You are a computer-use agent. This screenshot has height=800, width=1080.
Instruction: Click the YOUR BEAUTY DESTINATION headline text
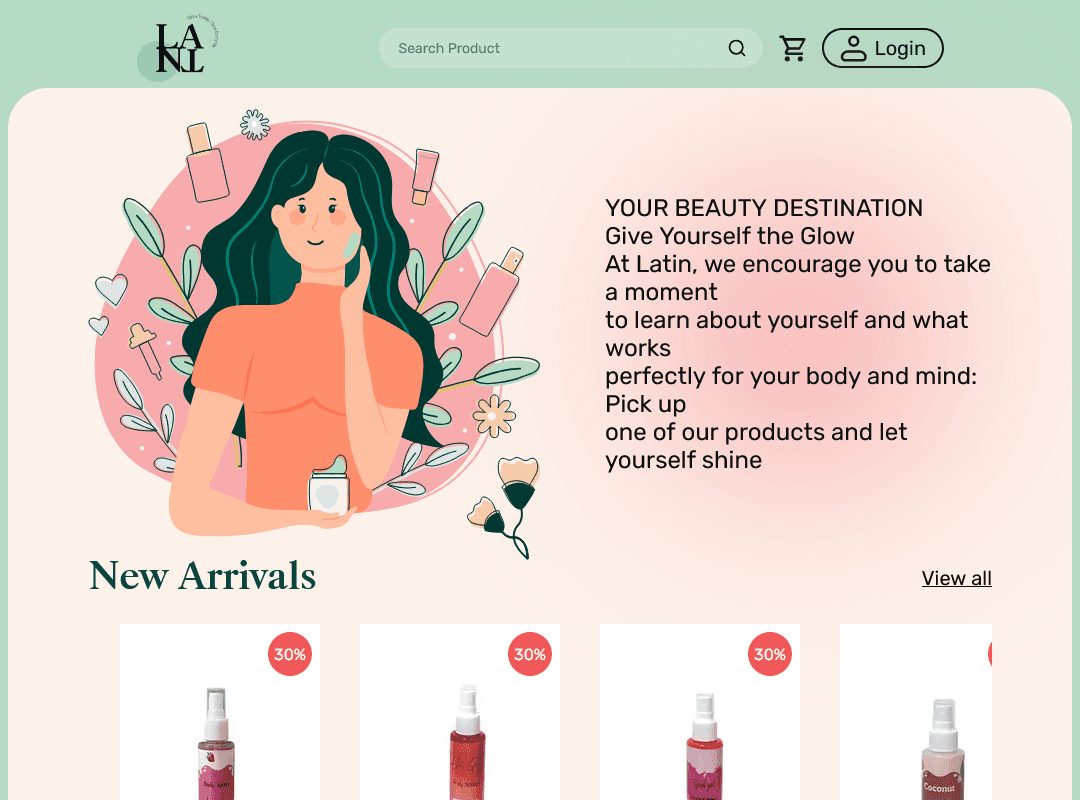click(x=764, y=208)
